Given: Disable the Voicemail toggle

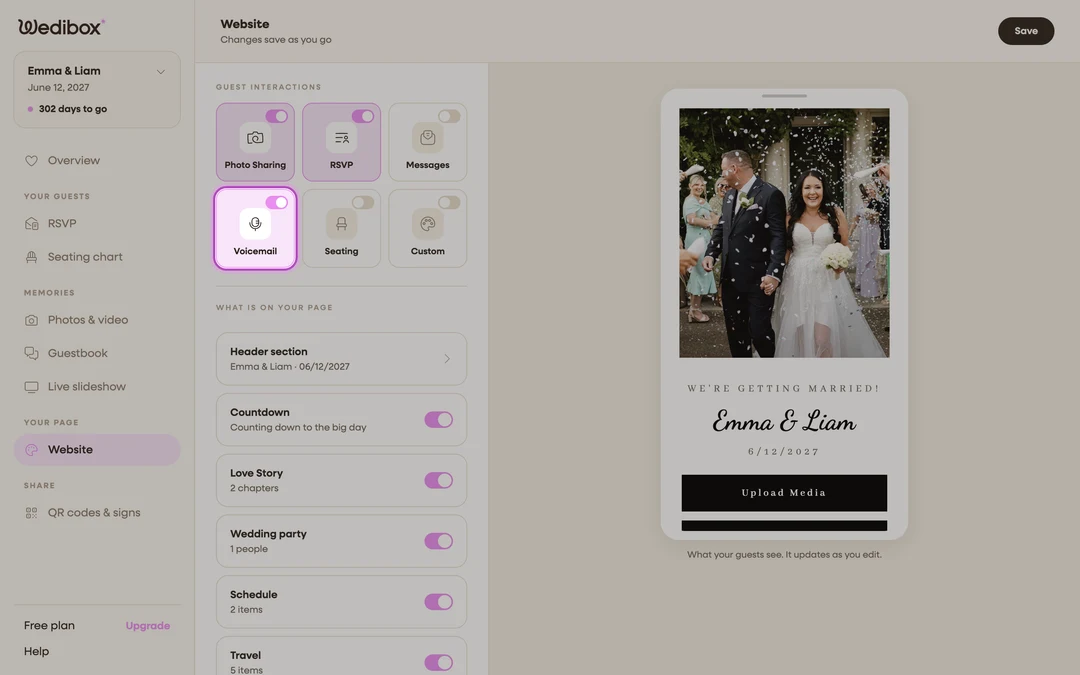Looking at the screenshot, I should [276, 202].
